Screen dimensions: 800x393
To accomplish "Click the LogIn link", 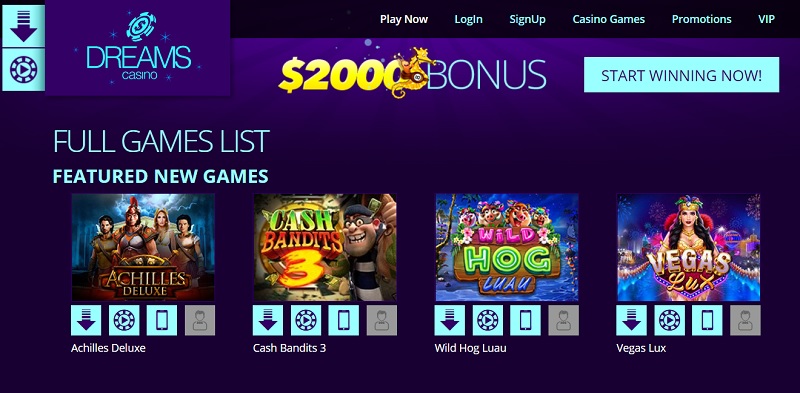I will click(x=468, y=19).
